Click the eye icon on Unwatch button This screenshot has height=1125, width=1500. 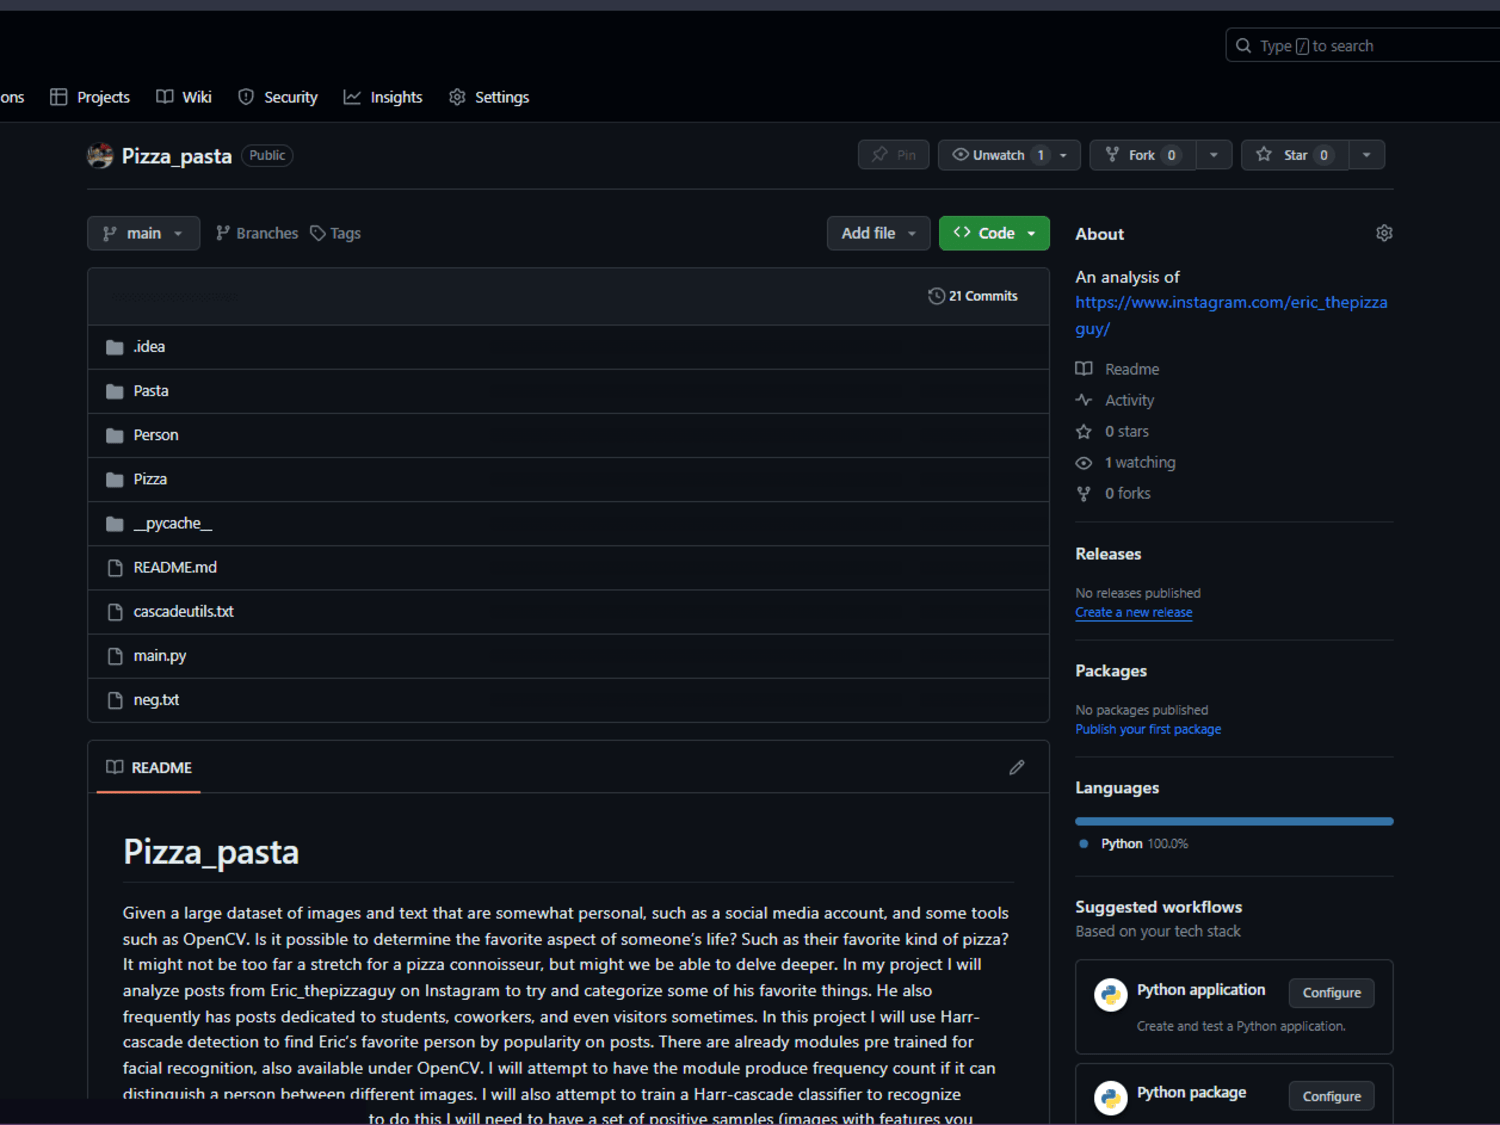tap(960, 155)
